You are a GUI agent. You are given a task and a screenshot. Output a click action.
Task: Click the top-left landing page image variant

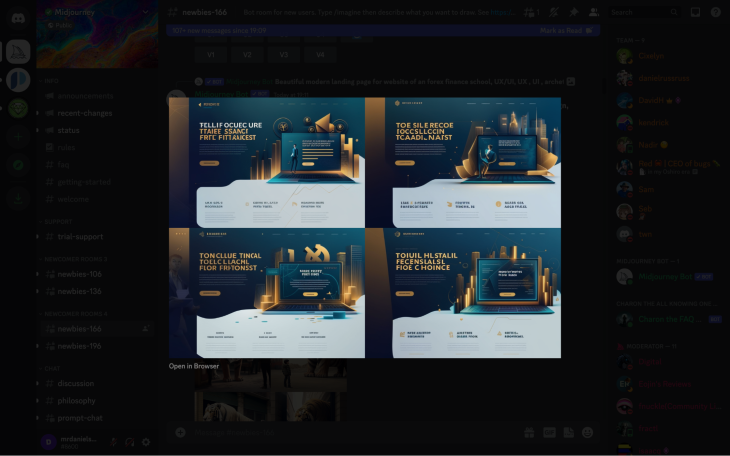click(x=267, y=163)
